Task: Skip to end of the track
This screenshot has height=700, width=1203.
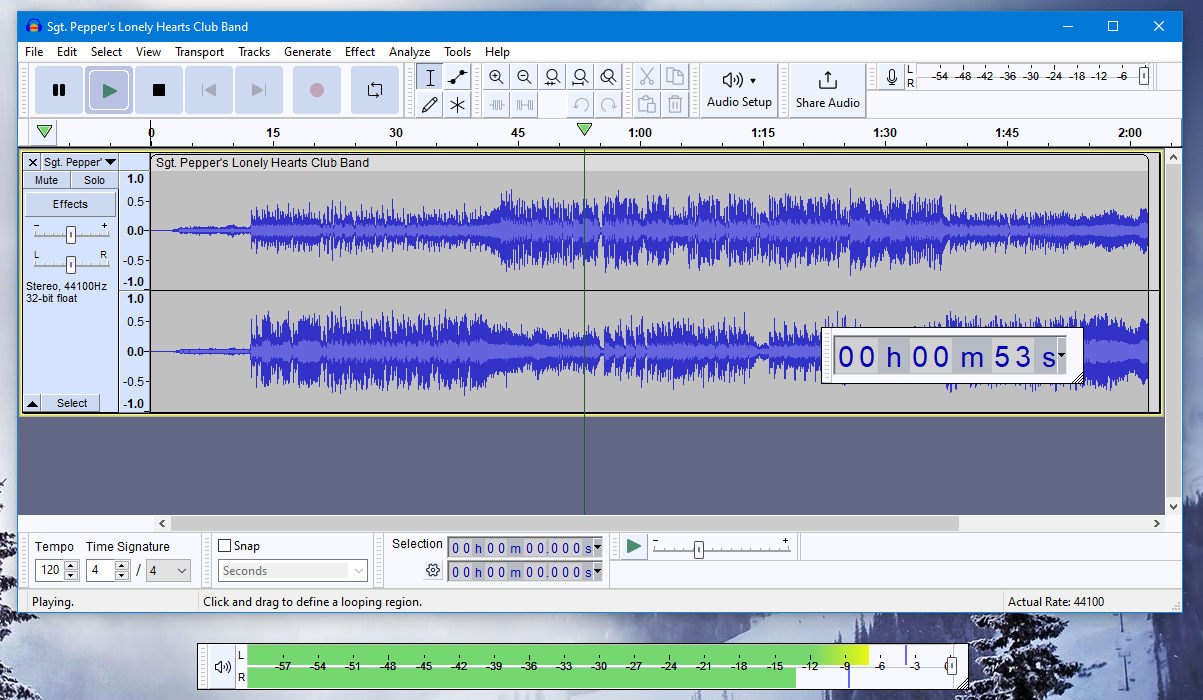Action: coord(259,90)
